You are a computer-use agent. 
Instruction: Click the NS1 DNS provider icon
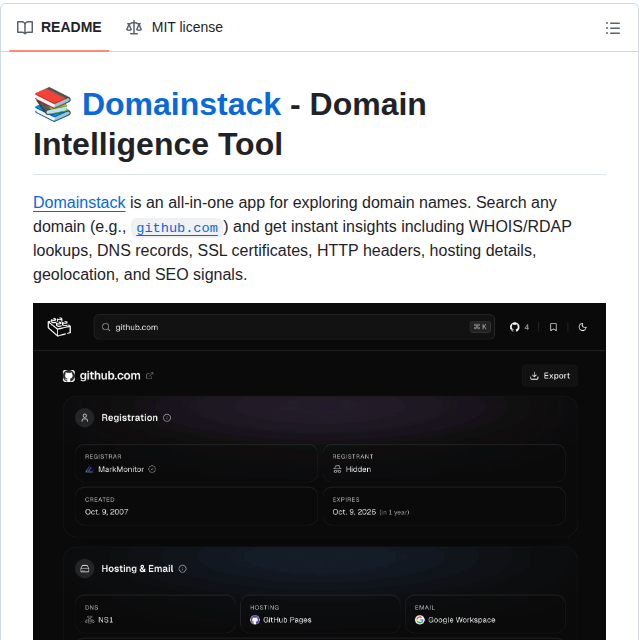tap(89, 620)
